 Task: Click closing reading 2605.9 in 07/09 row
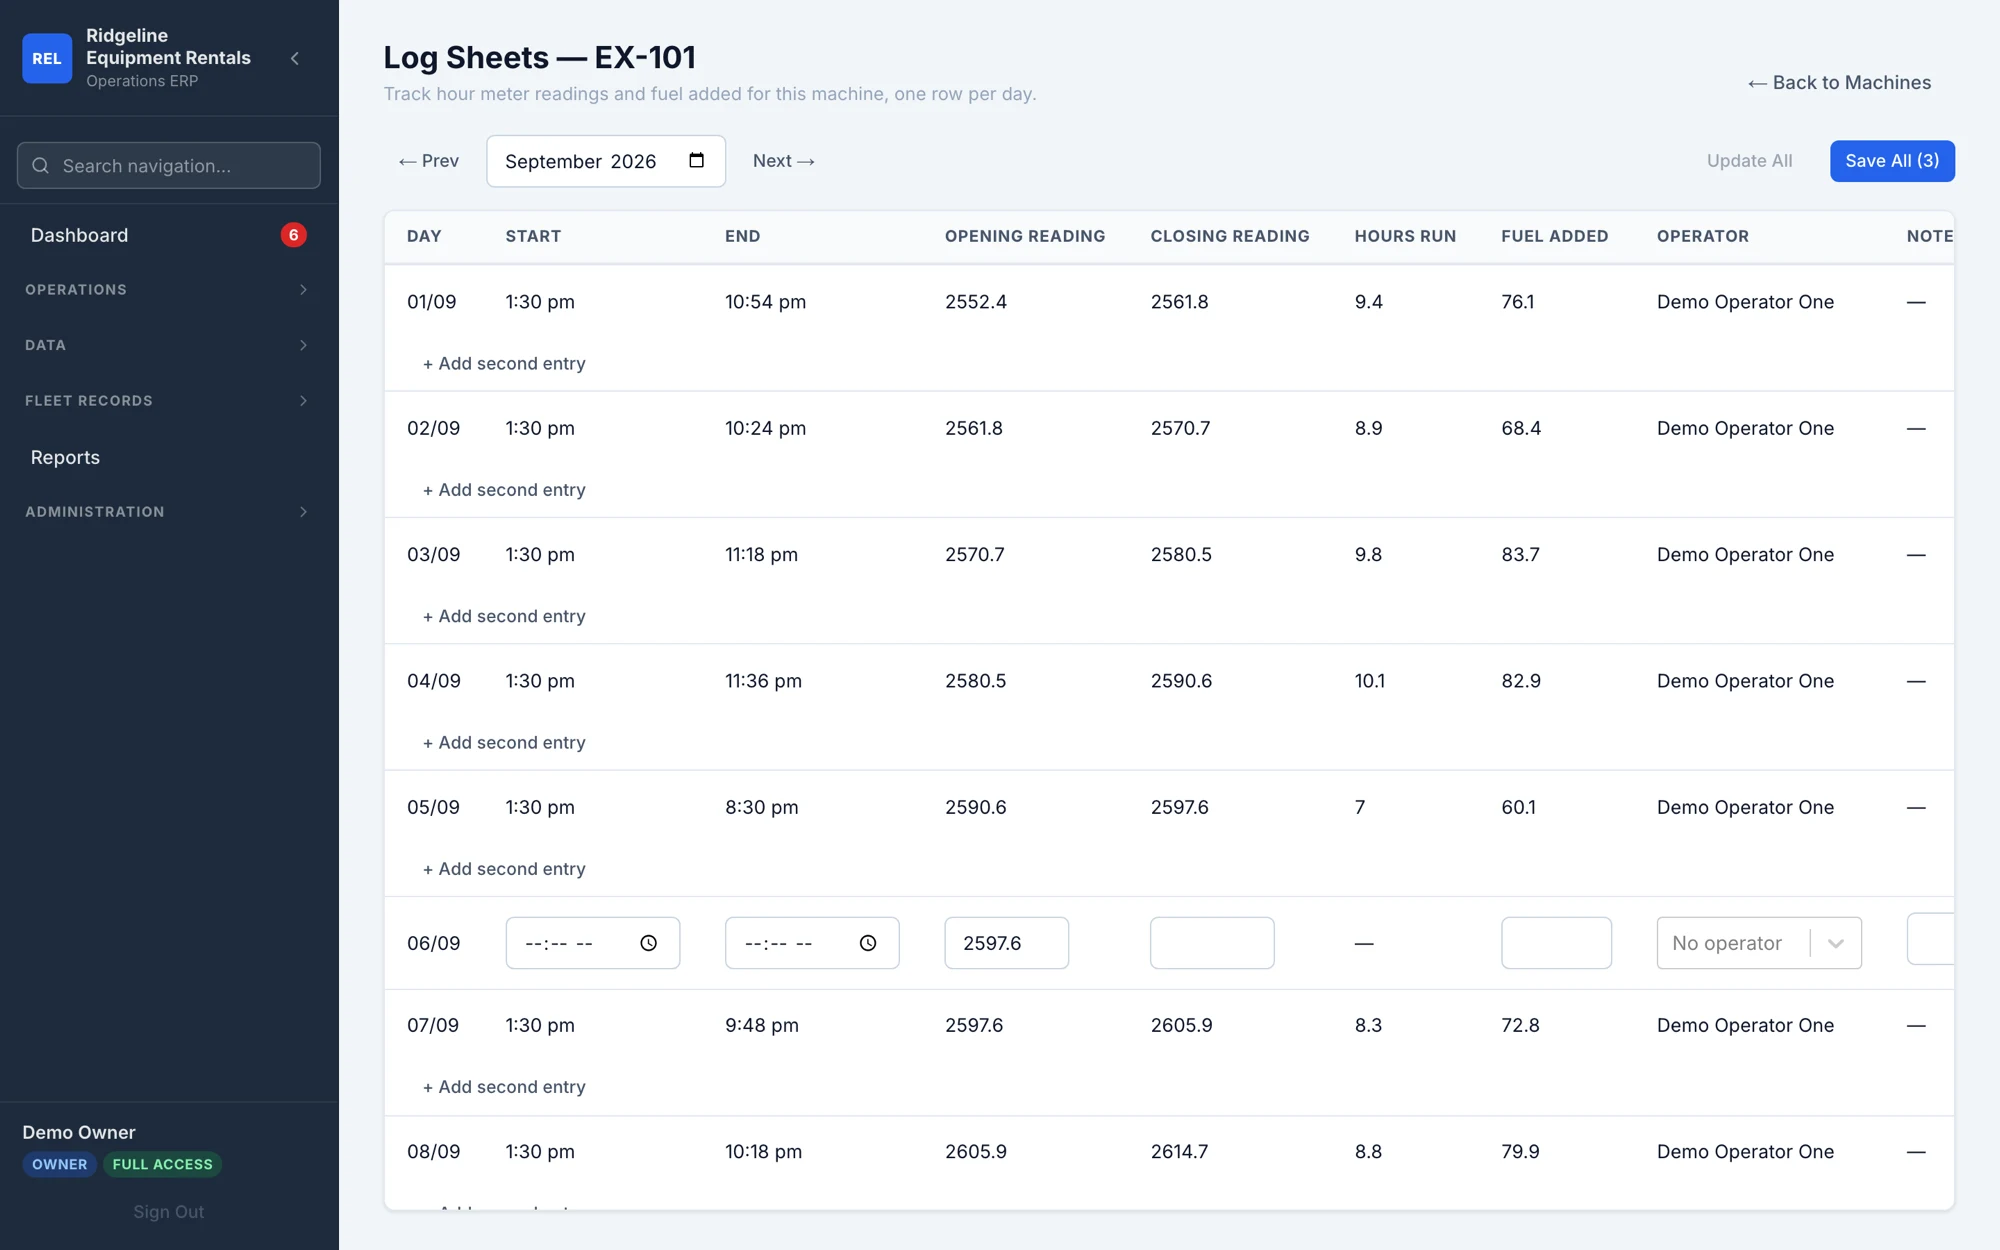pyautogui.click(x=1181, y=1025)
